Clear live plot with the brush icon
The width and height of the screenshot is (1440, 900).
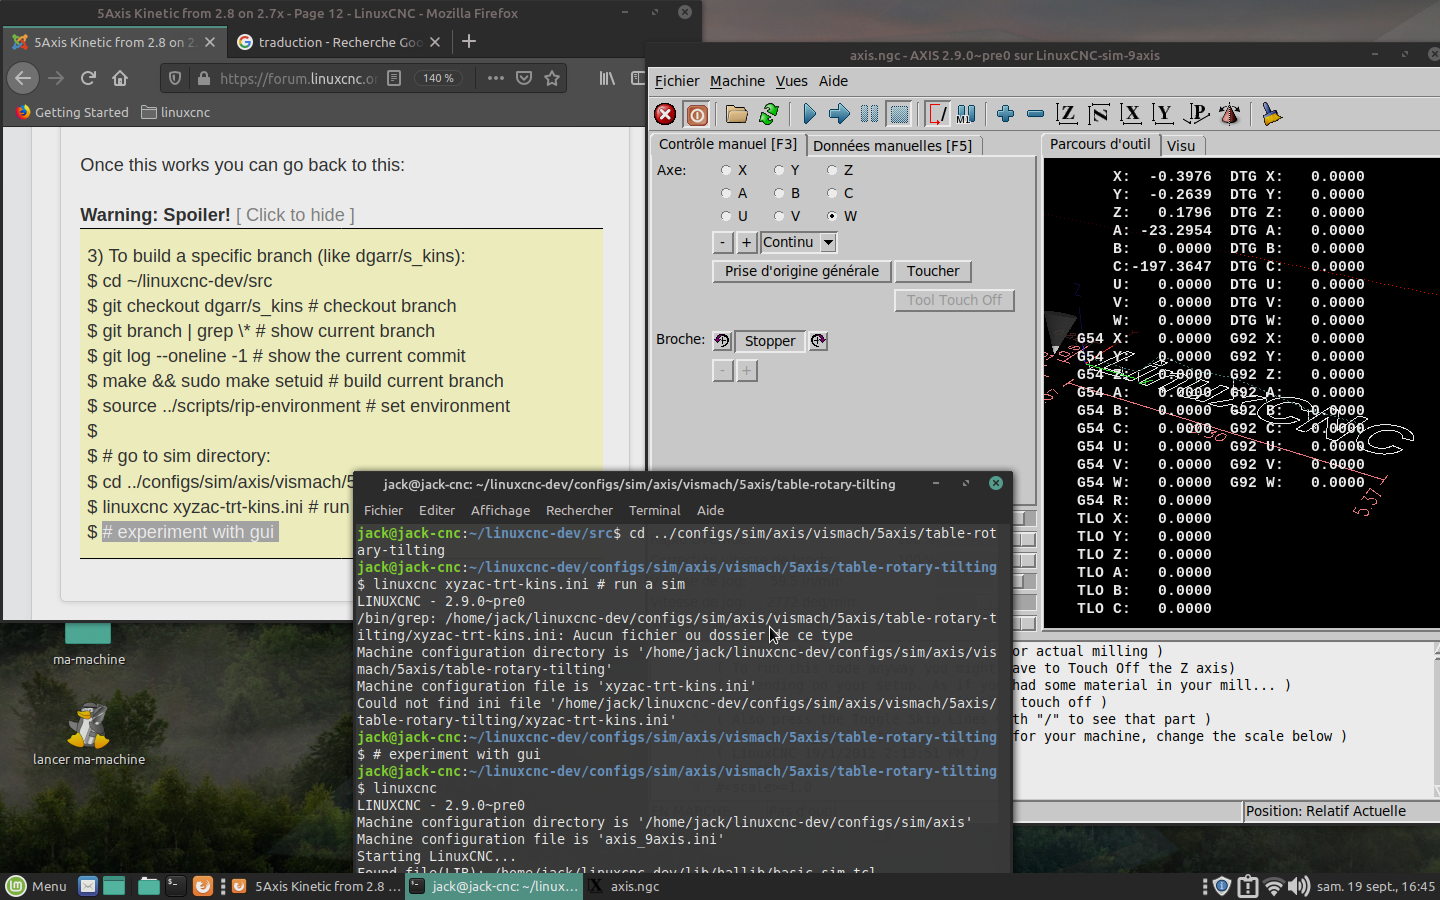(1271, 114)
